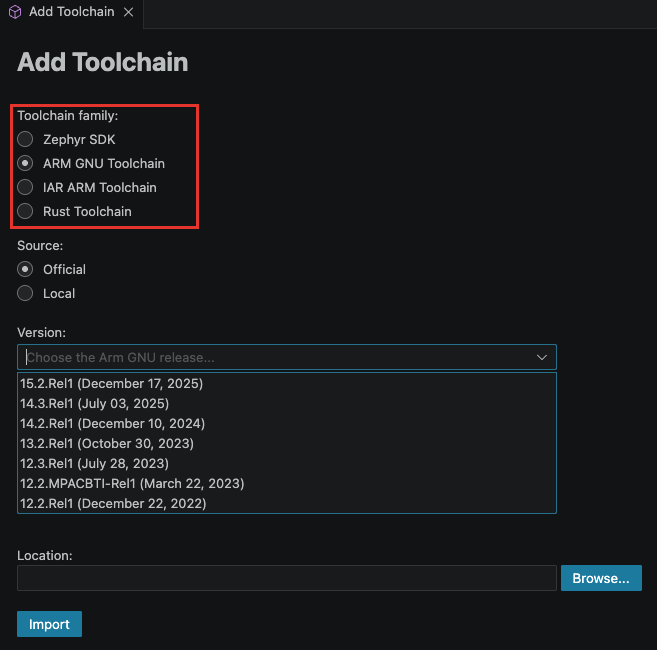Screen dimensions: 657x650
Task: Select the Add Toolchain tab
Action: (72, 12)
